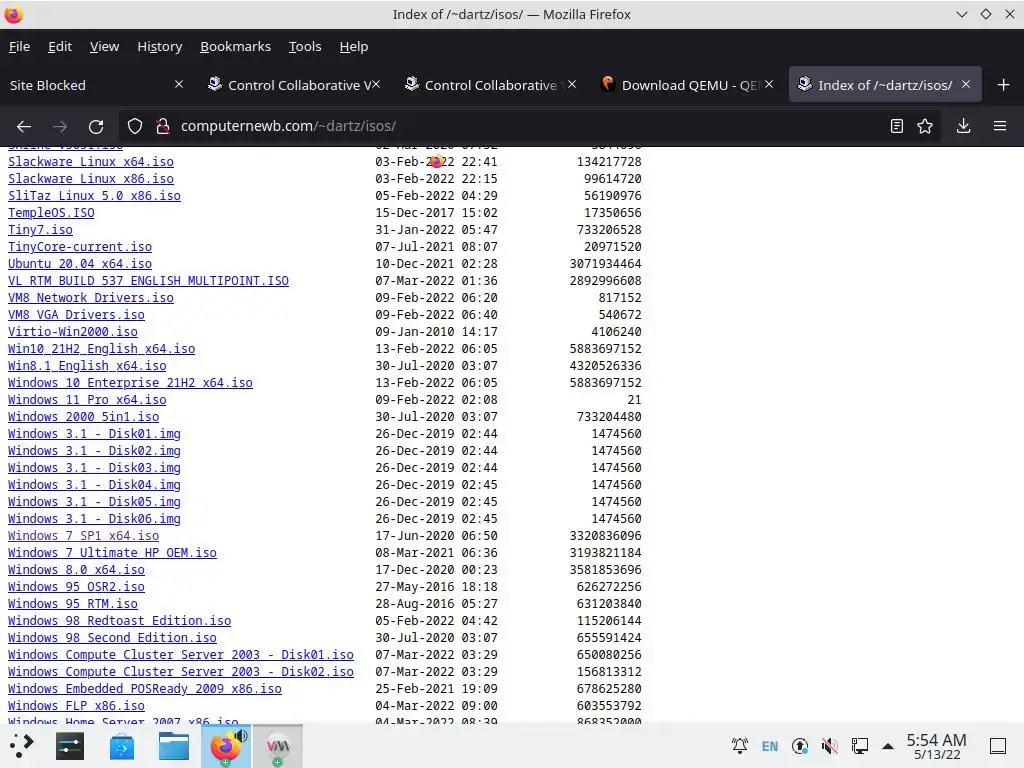Open the tracking protection shield icon
Screen dimensions: 1024x768
pos(135,126)
